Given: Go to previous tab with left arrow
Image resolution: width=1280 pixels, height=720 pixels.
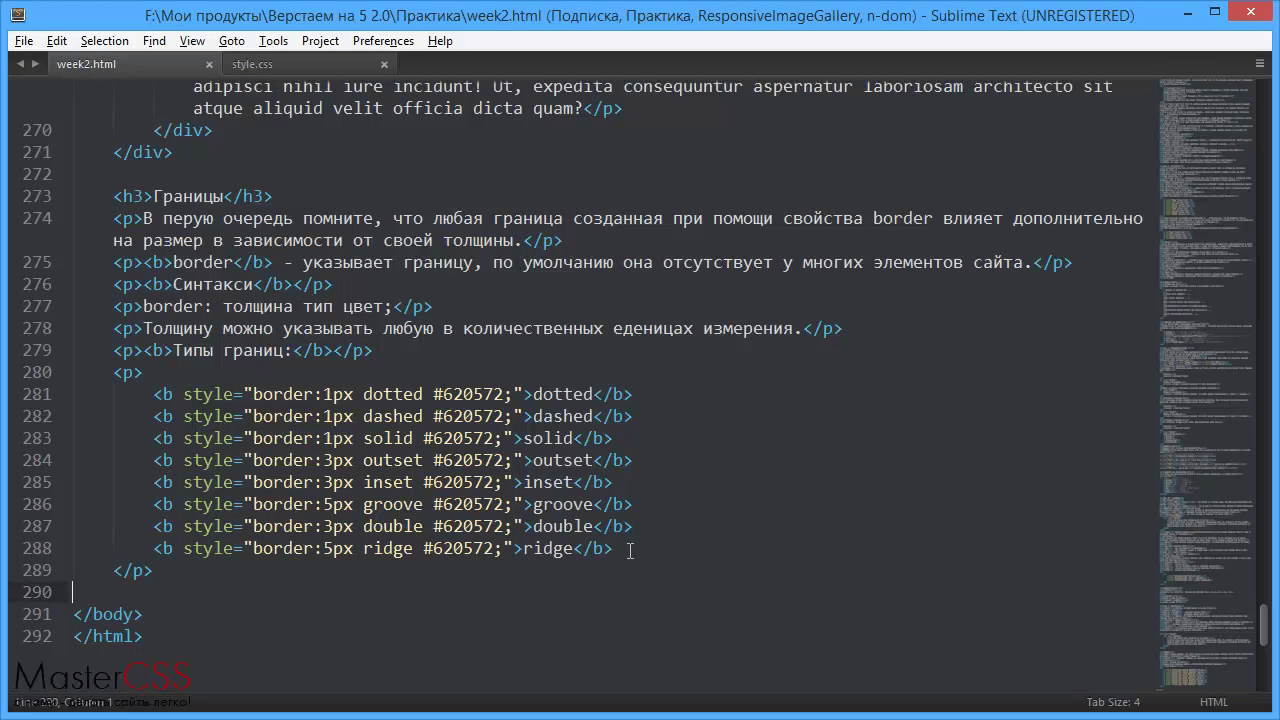Looking at the screenshot, I should (20, 64).
